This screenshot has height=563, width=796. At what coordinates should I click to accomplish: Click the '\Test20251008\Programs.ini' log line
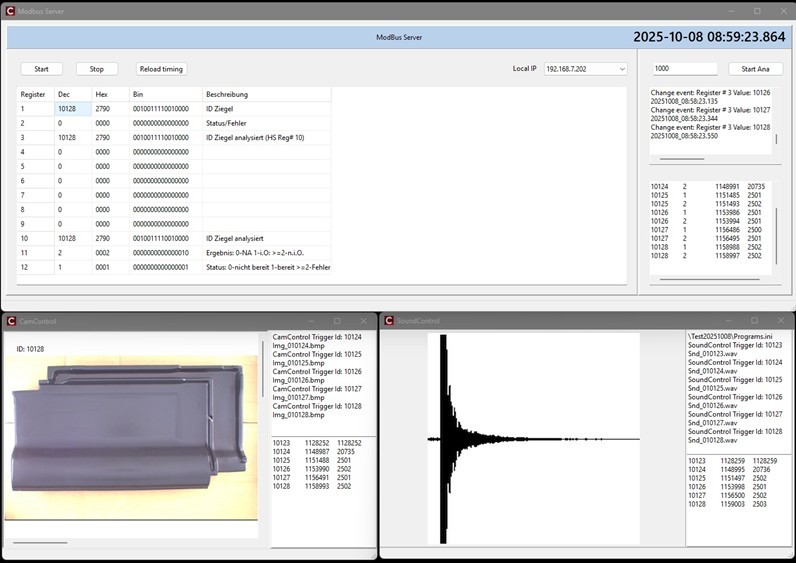coord(730,337)
